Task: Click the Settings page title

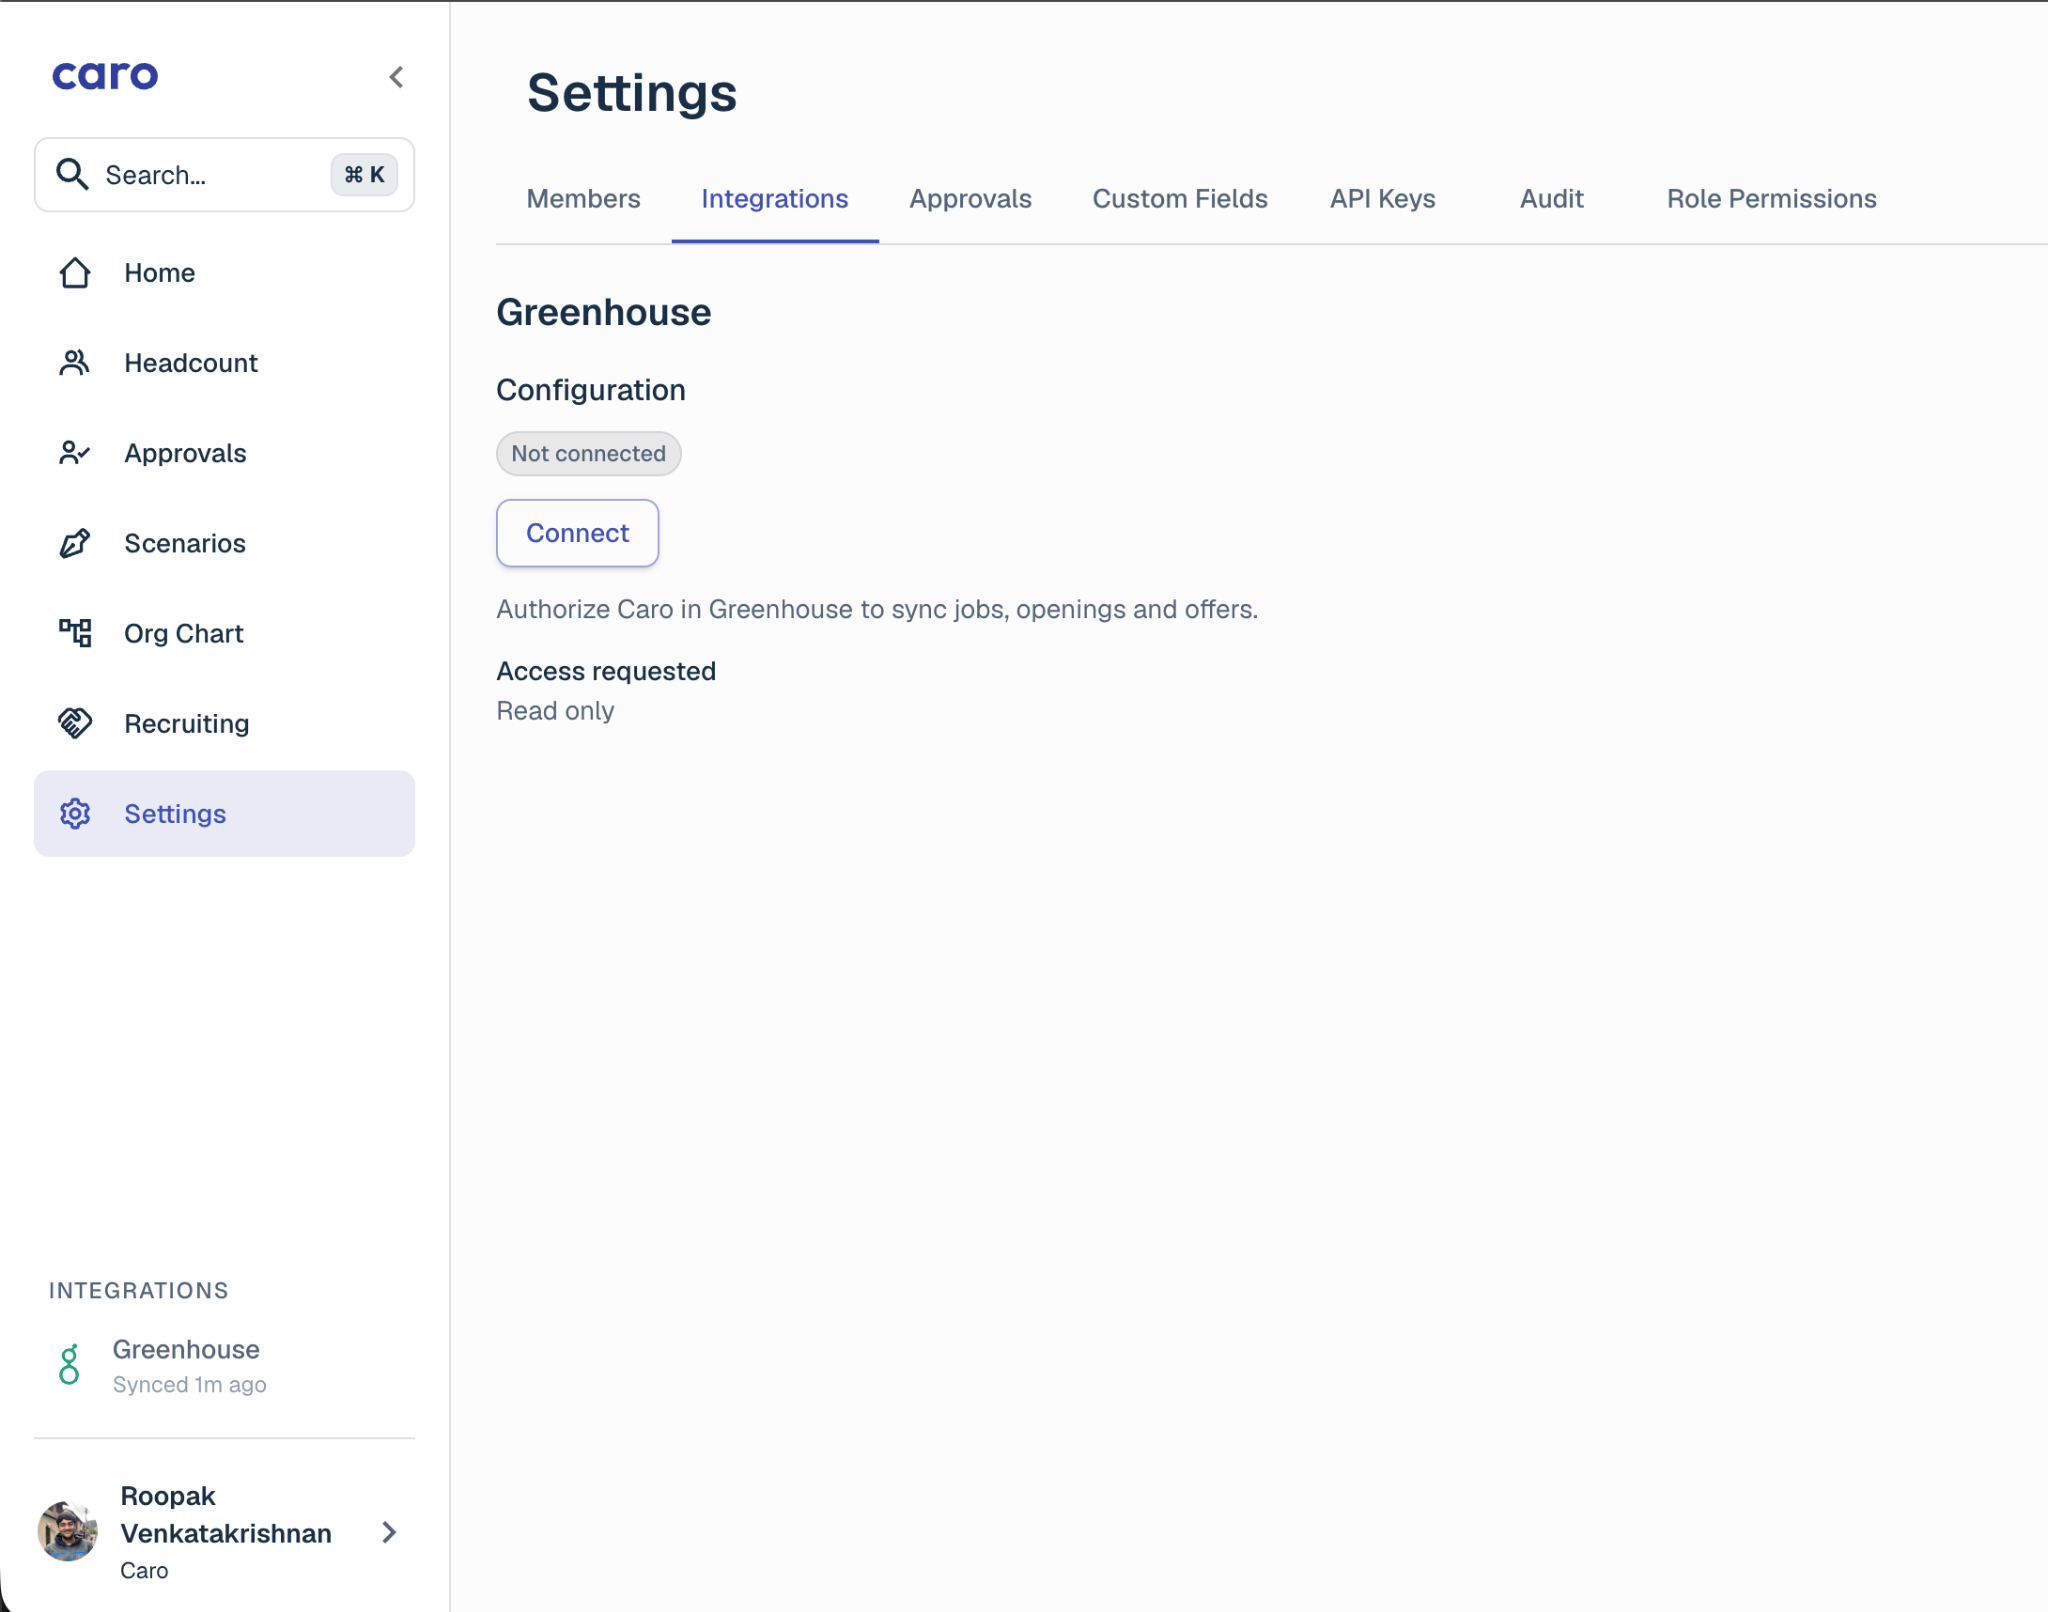Action: pyautogui.click(x=632, y=93)
